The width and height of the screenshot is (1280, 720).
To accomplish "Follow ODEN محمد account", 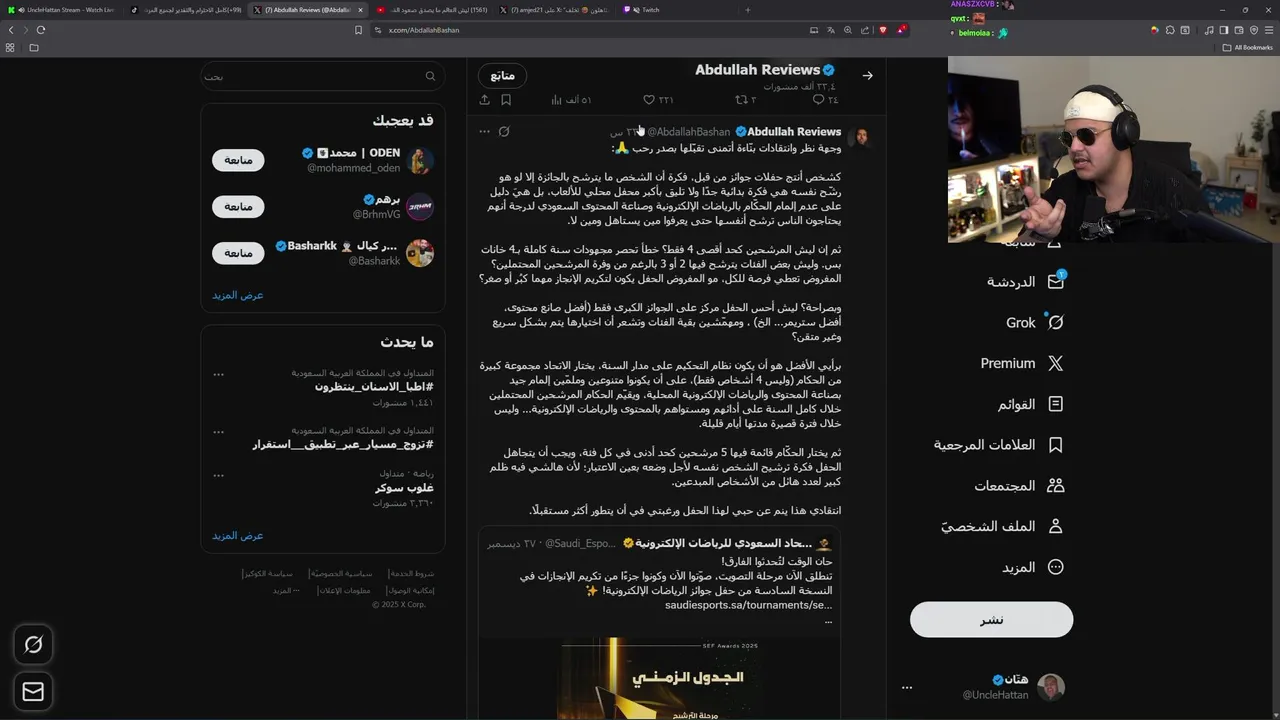I will 238,160.
